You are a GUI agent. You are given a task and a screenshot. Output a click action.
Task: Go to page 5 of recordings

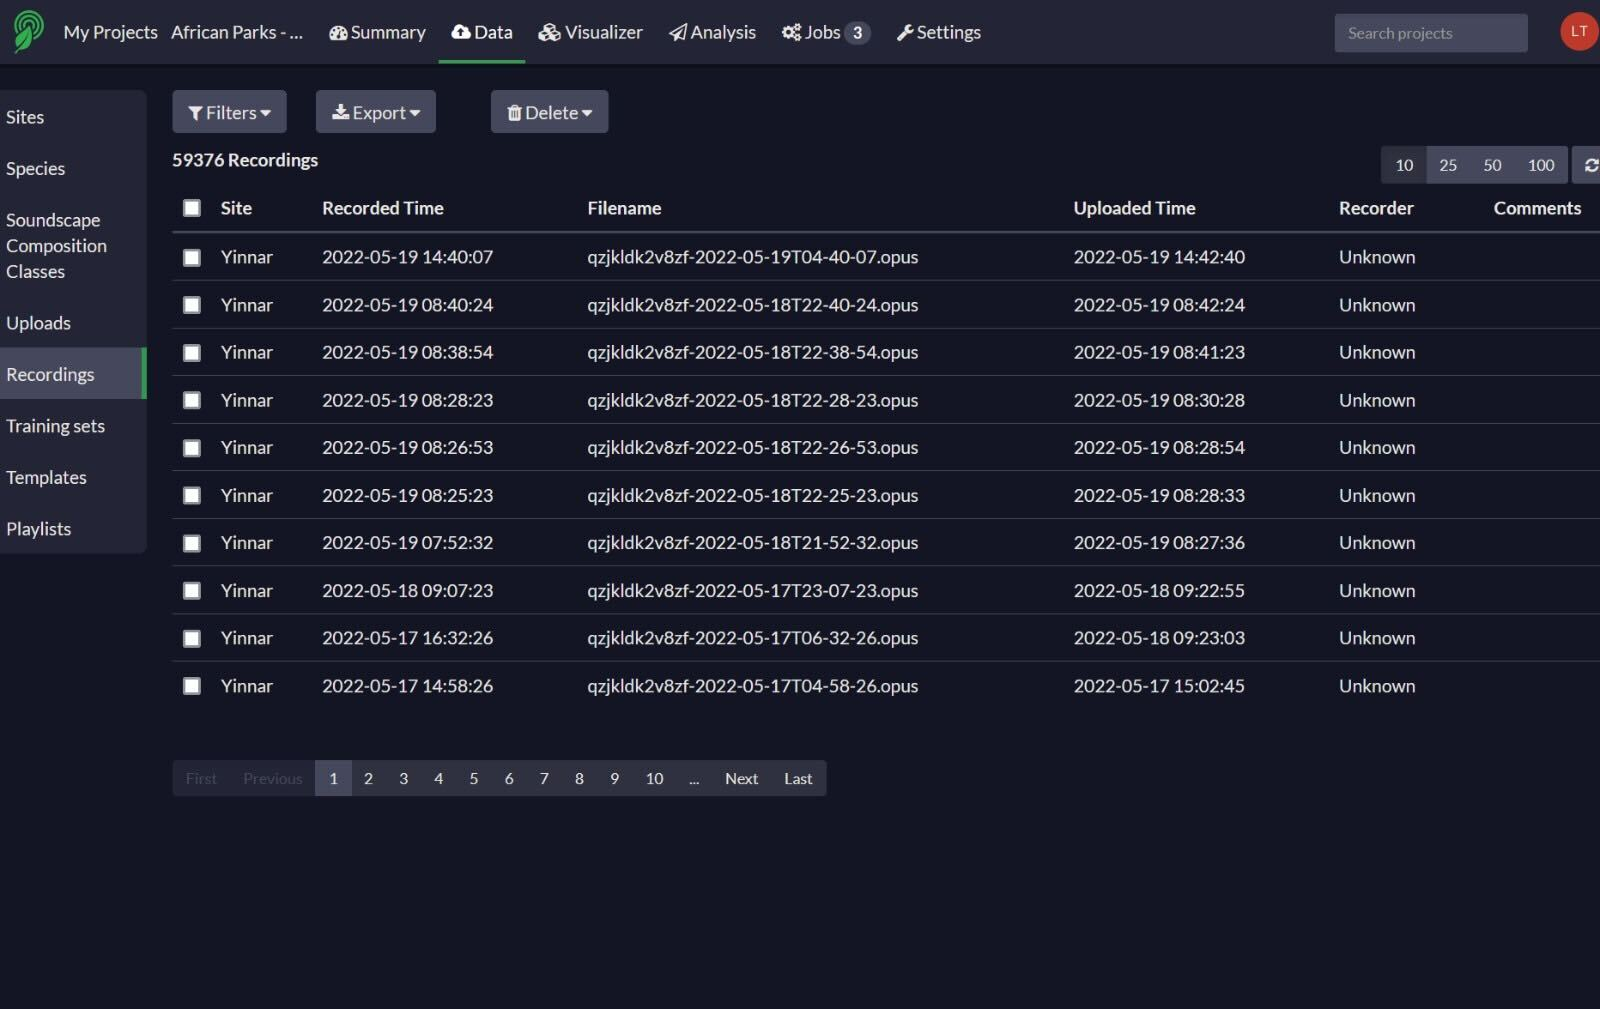tap(473, 778)
